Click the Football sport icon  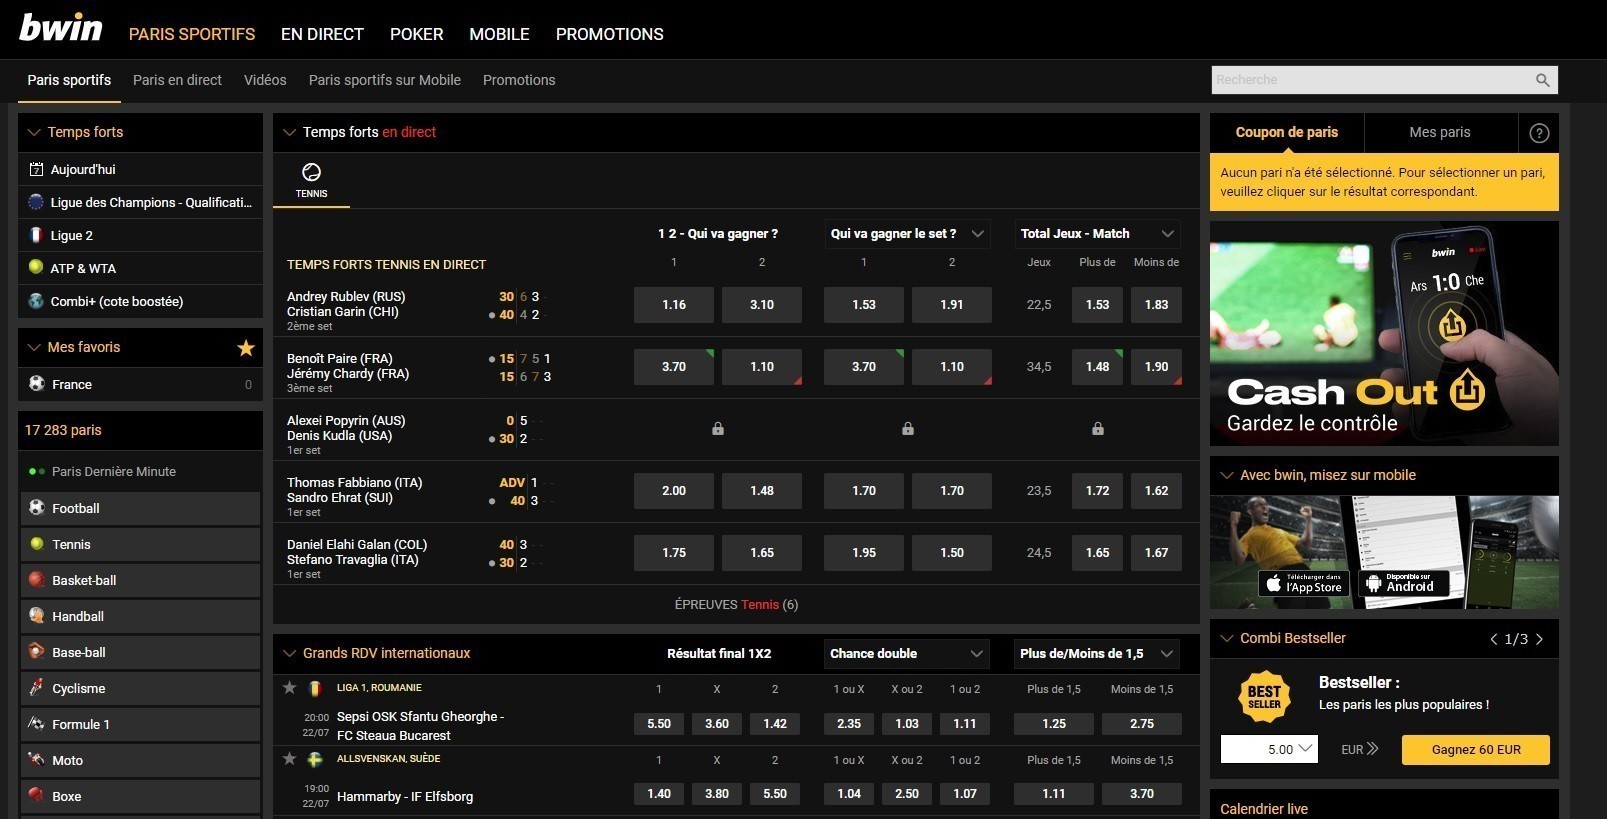pyautogui.click(x=37, y=508)
